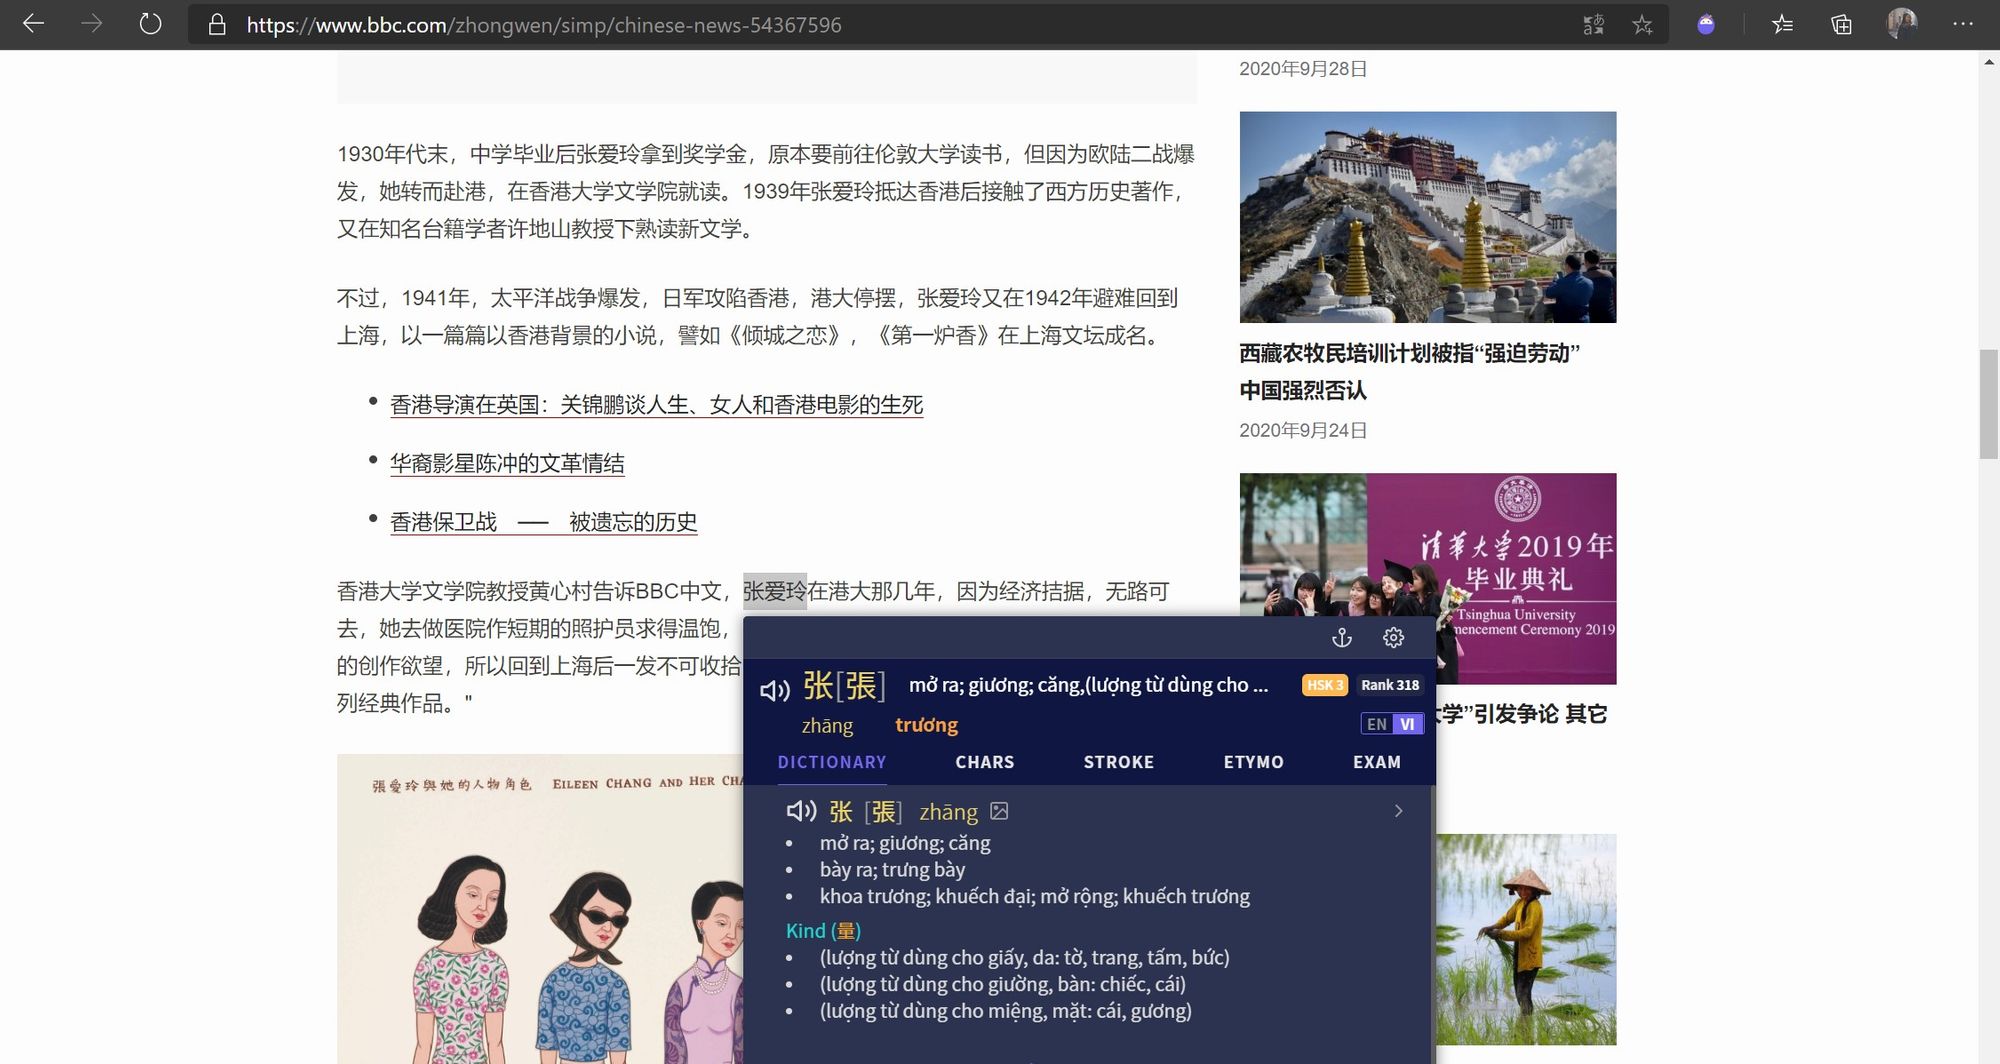Open the favorites list
2000x1064 pixels.
1783,25
